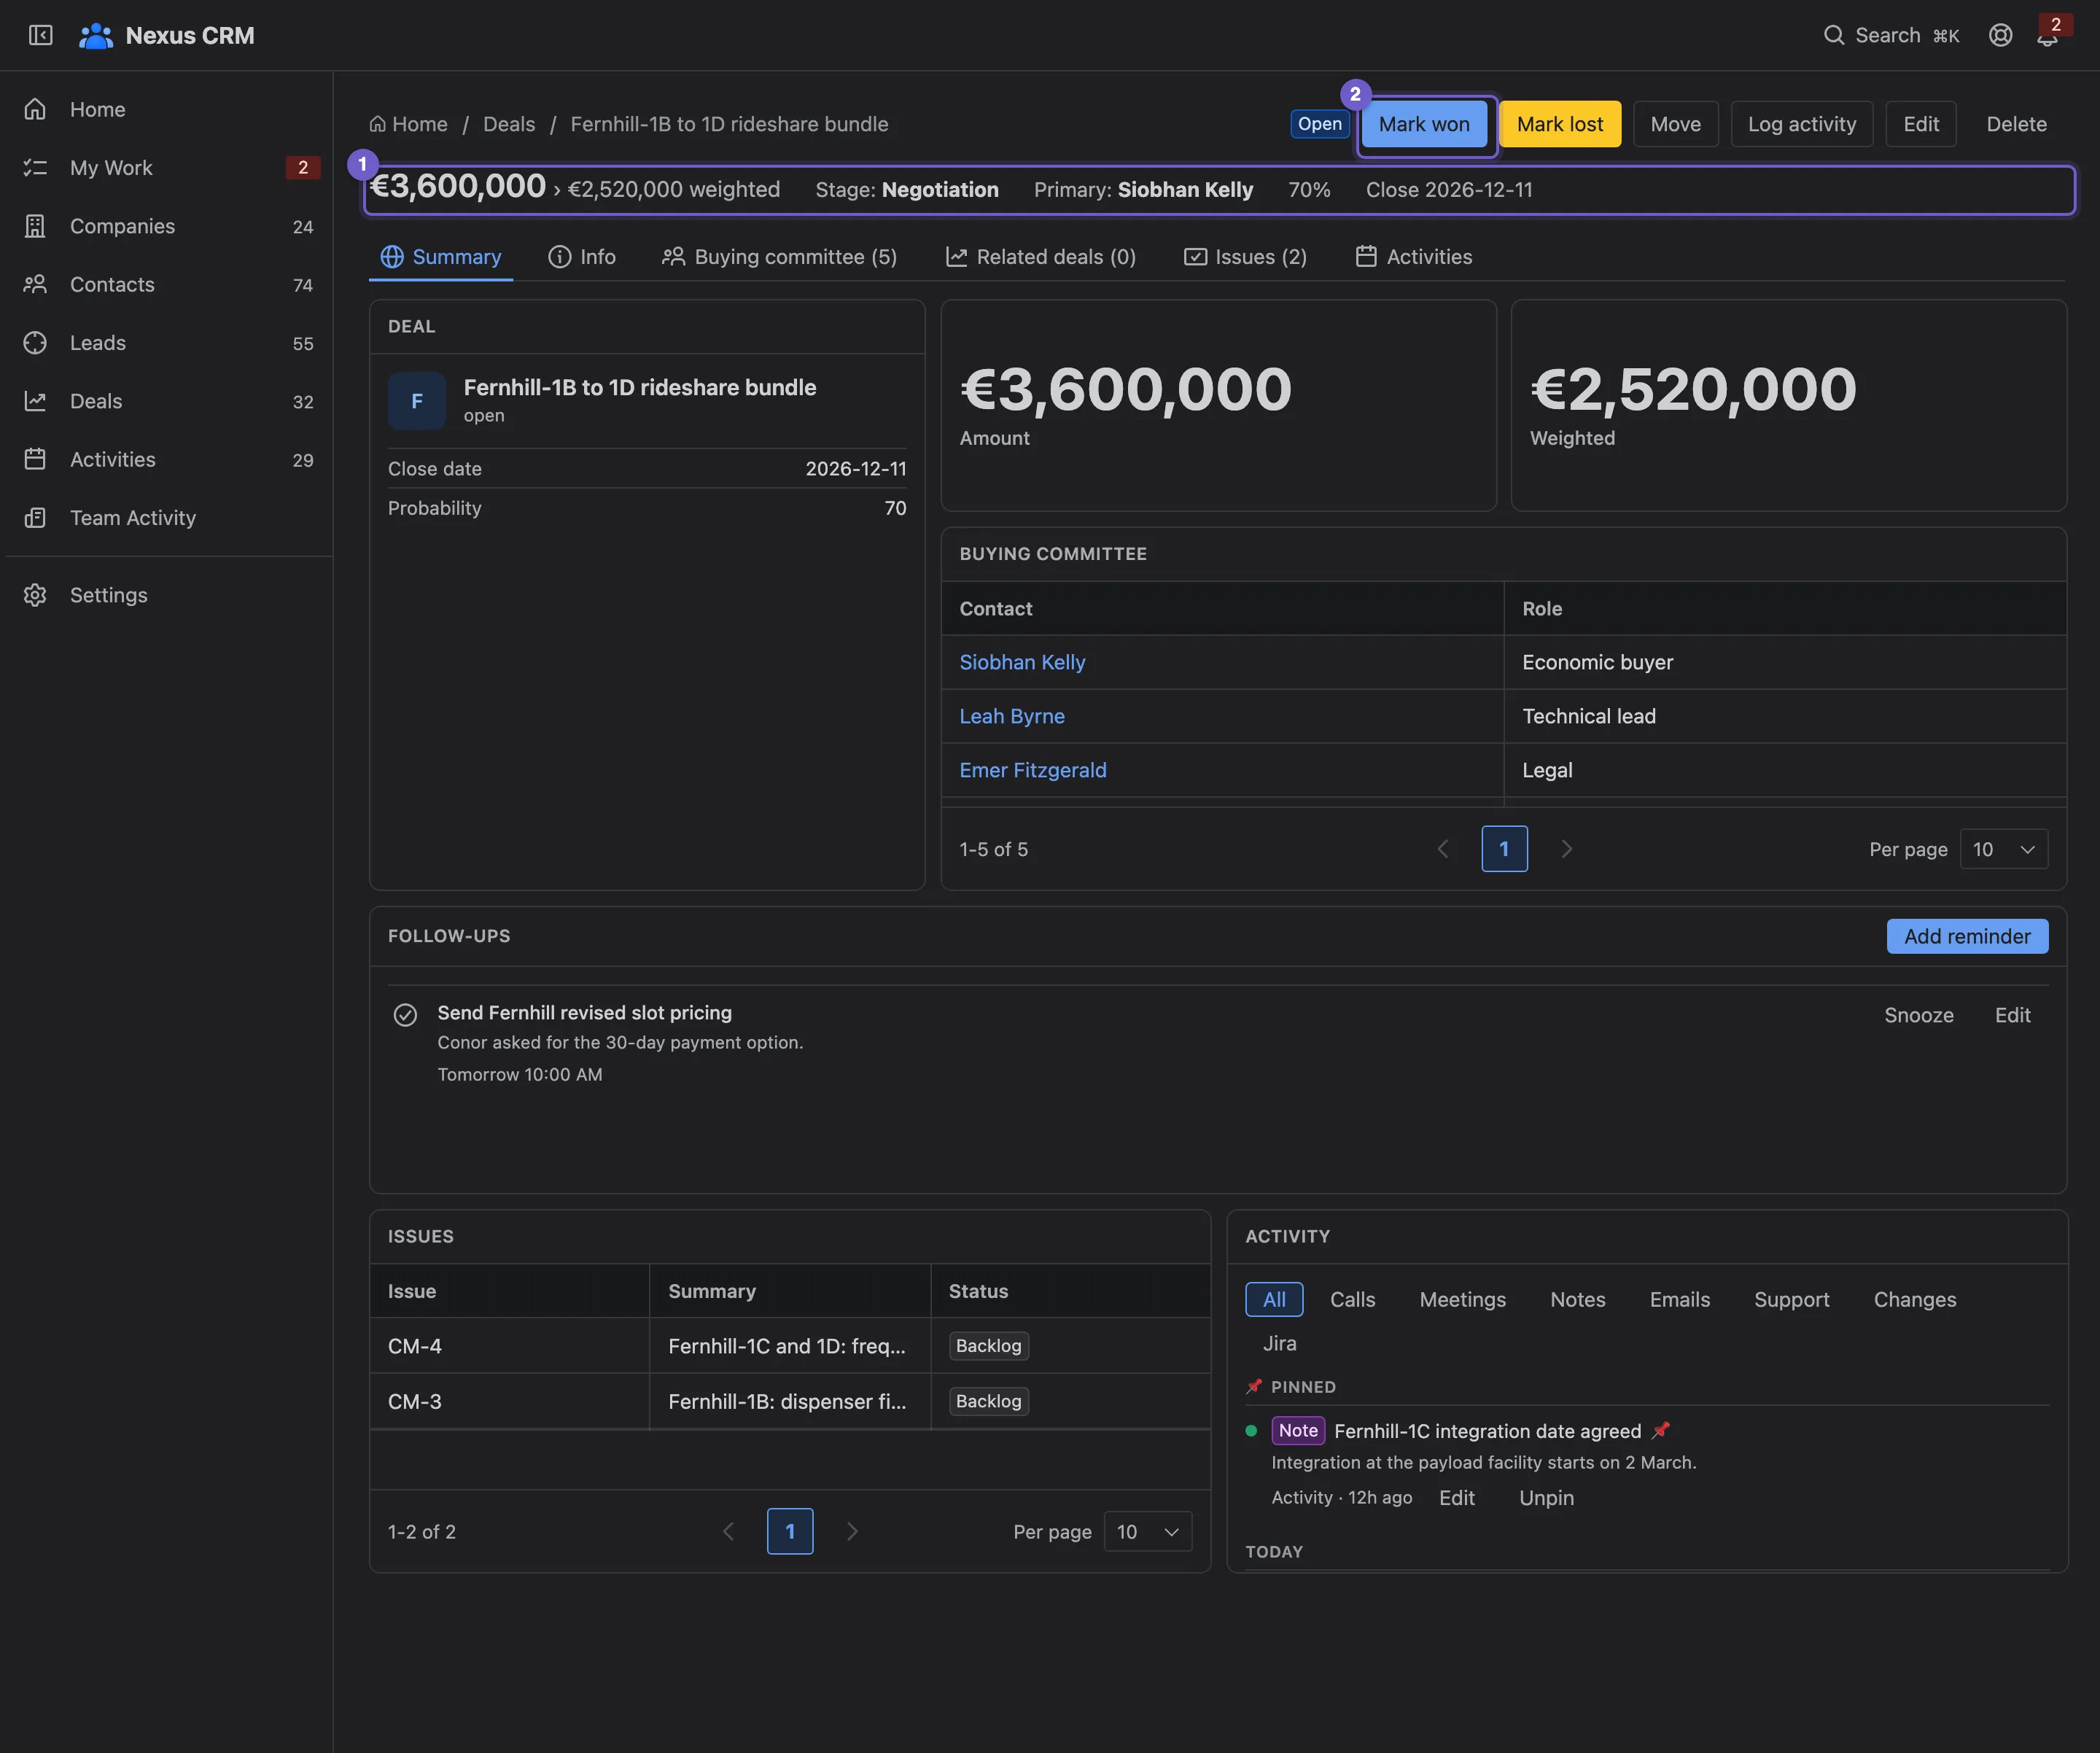Image resolution: width=2100 pixels, height=1753 pixels.
Task: Click the Settings gear icon
Action: (35, 595)
